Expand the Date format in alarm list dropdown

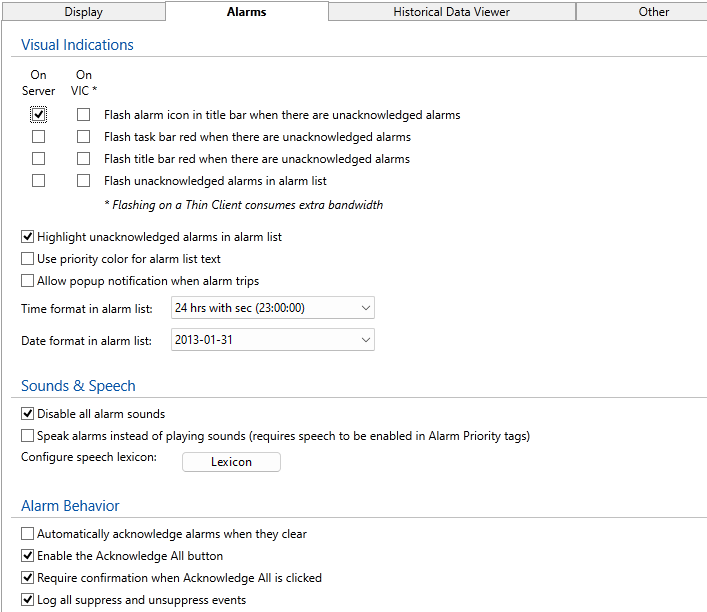point(272,340)
